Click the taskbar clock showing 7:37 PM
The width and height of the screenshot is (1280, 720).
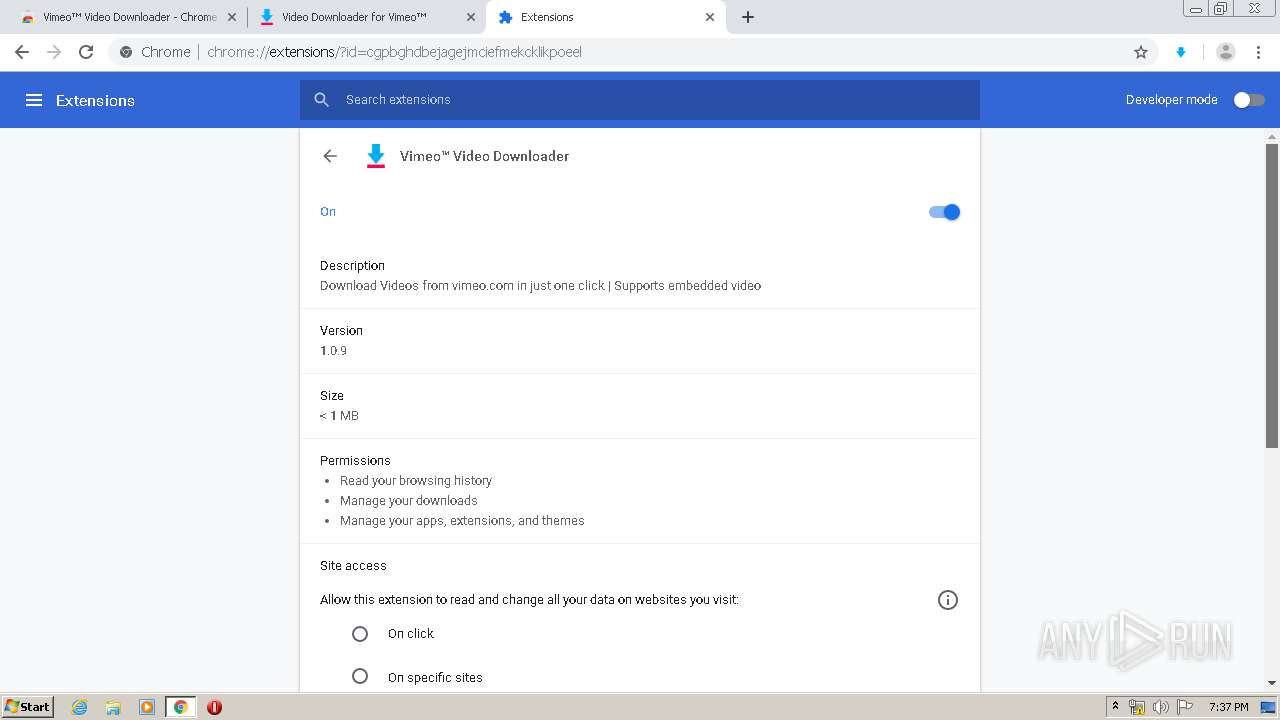pos(1228,707)
